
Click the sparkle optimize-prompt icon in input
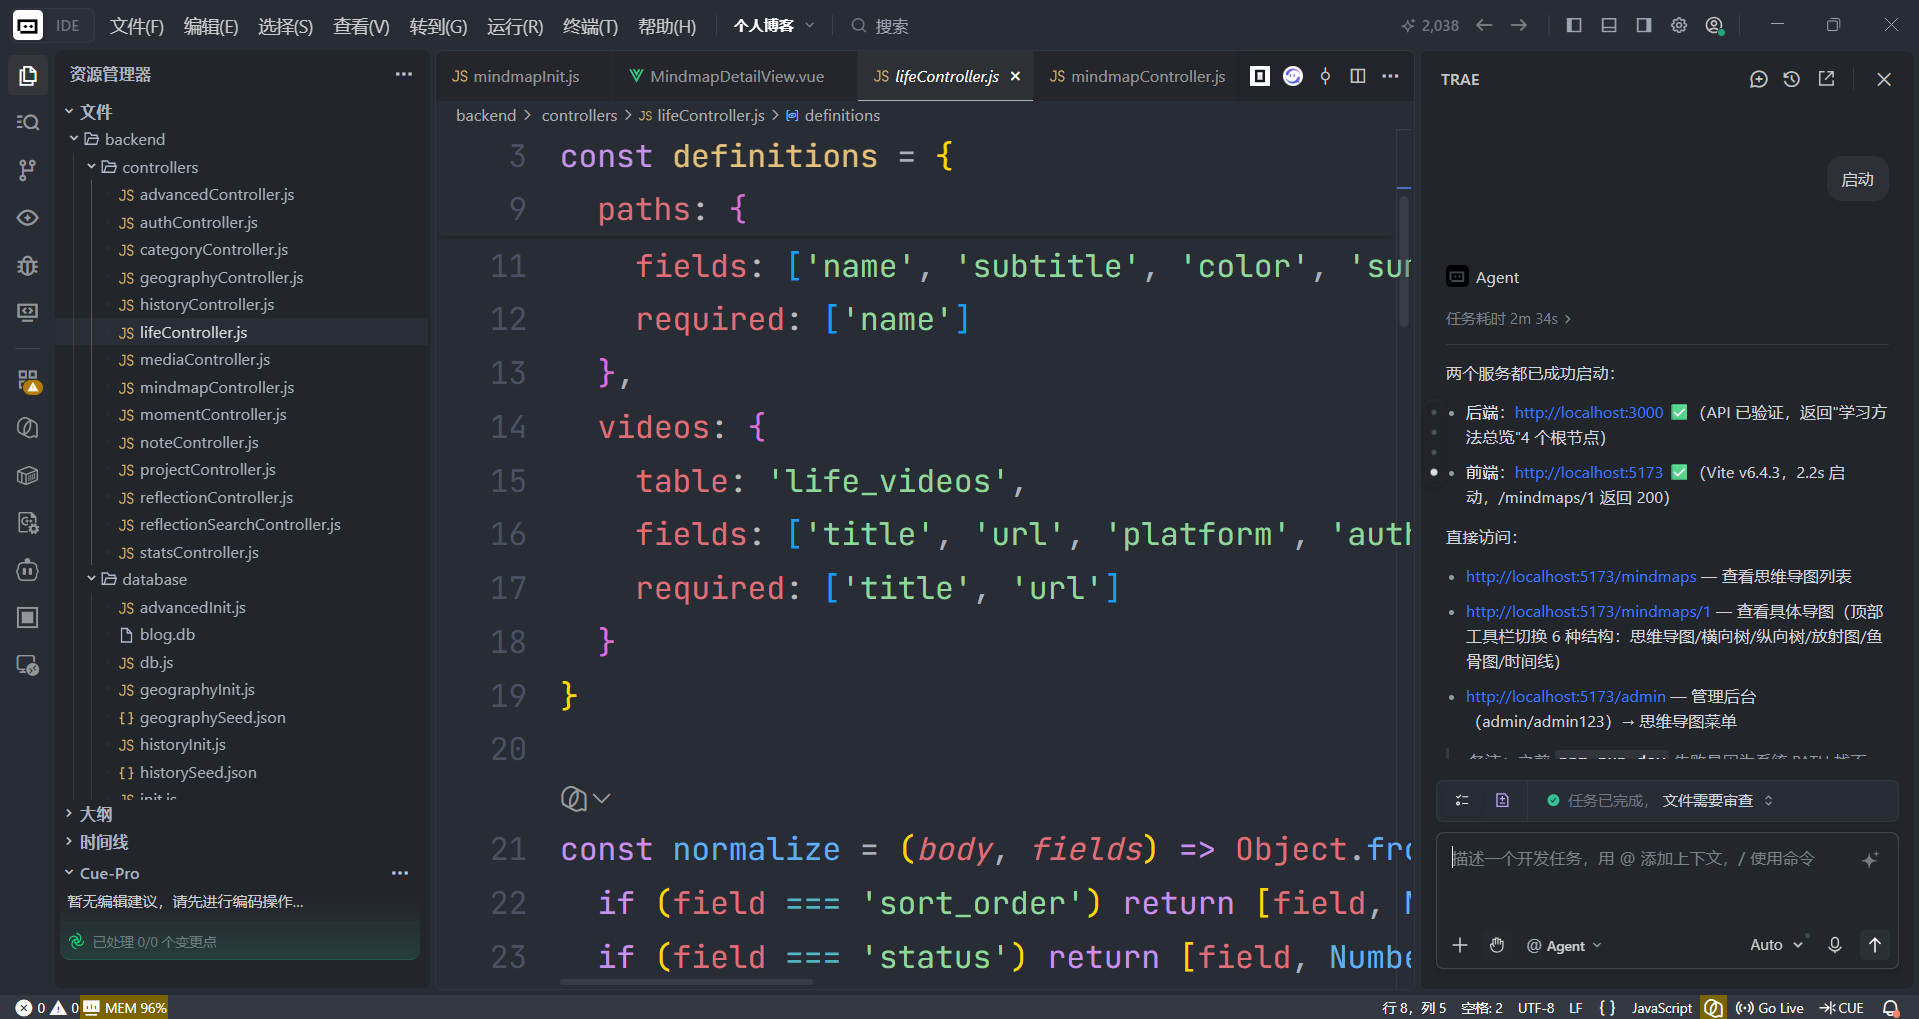pyautogui.click(x=1870, y=860)
